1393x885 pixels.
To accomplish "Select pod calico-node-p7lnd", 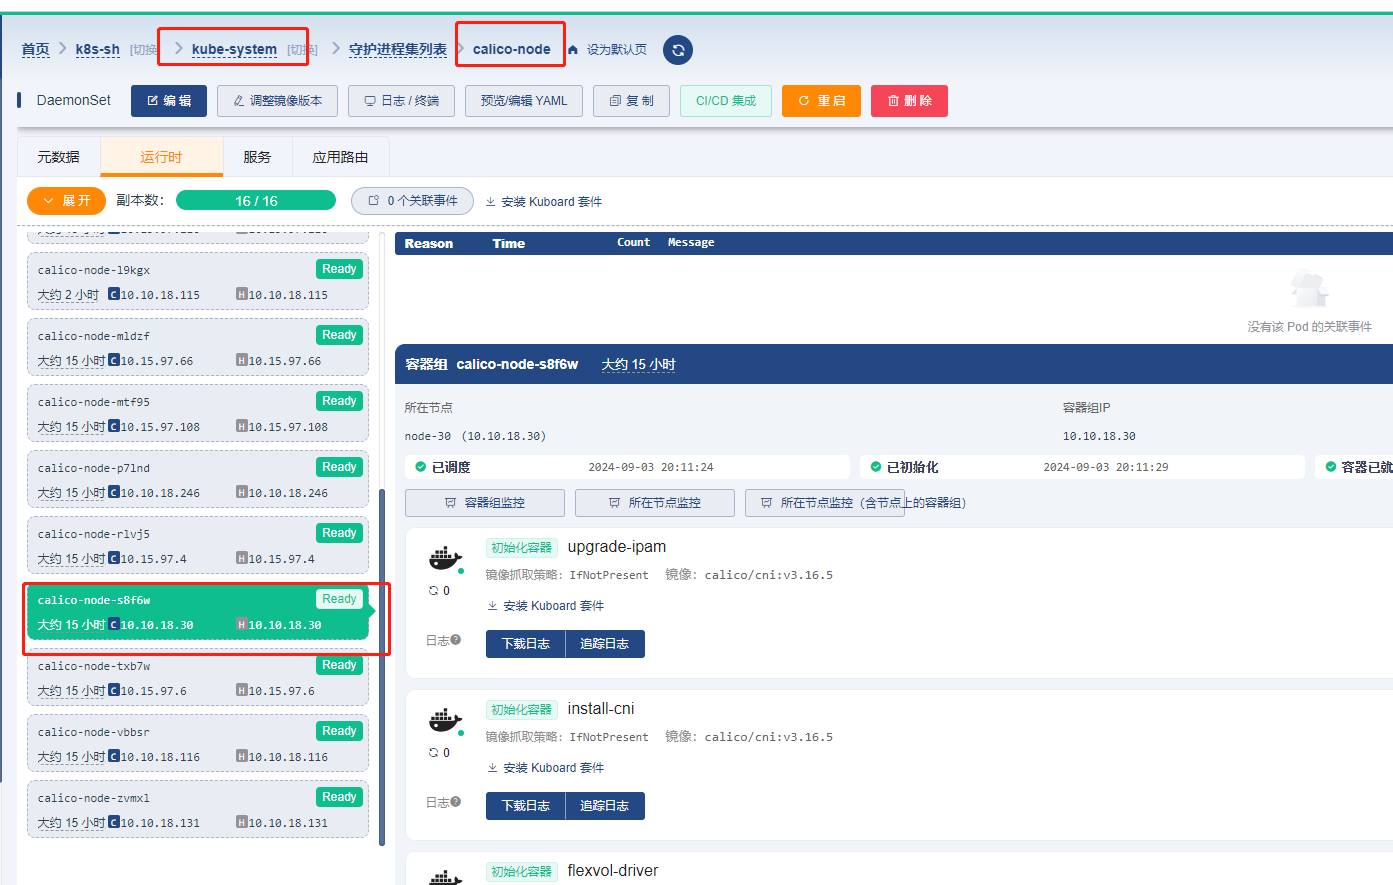I will 198,480.
